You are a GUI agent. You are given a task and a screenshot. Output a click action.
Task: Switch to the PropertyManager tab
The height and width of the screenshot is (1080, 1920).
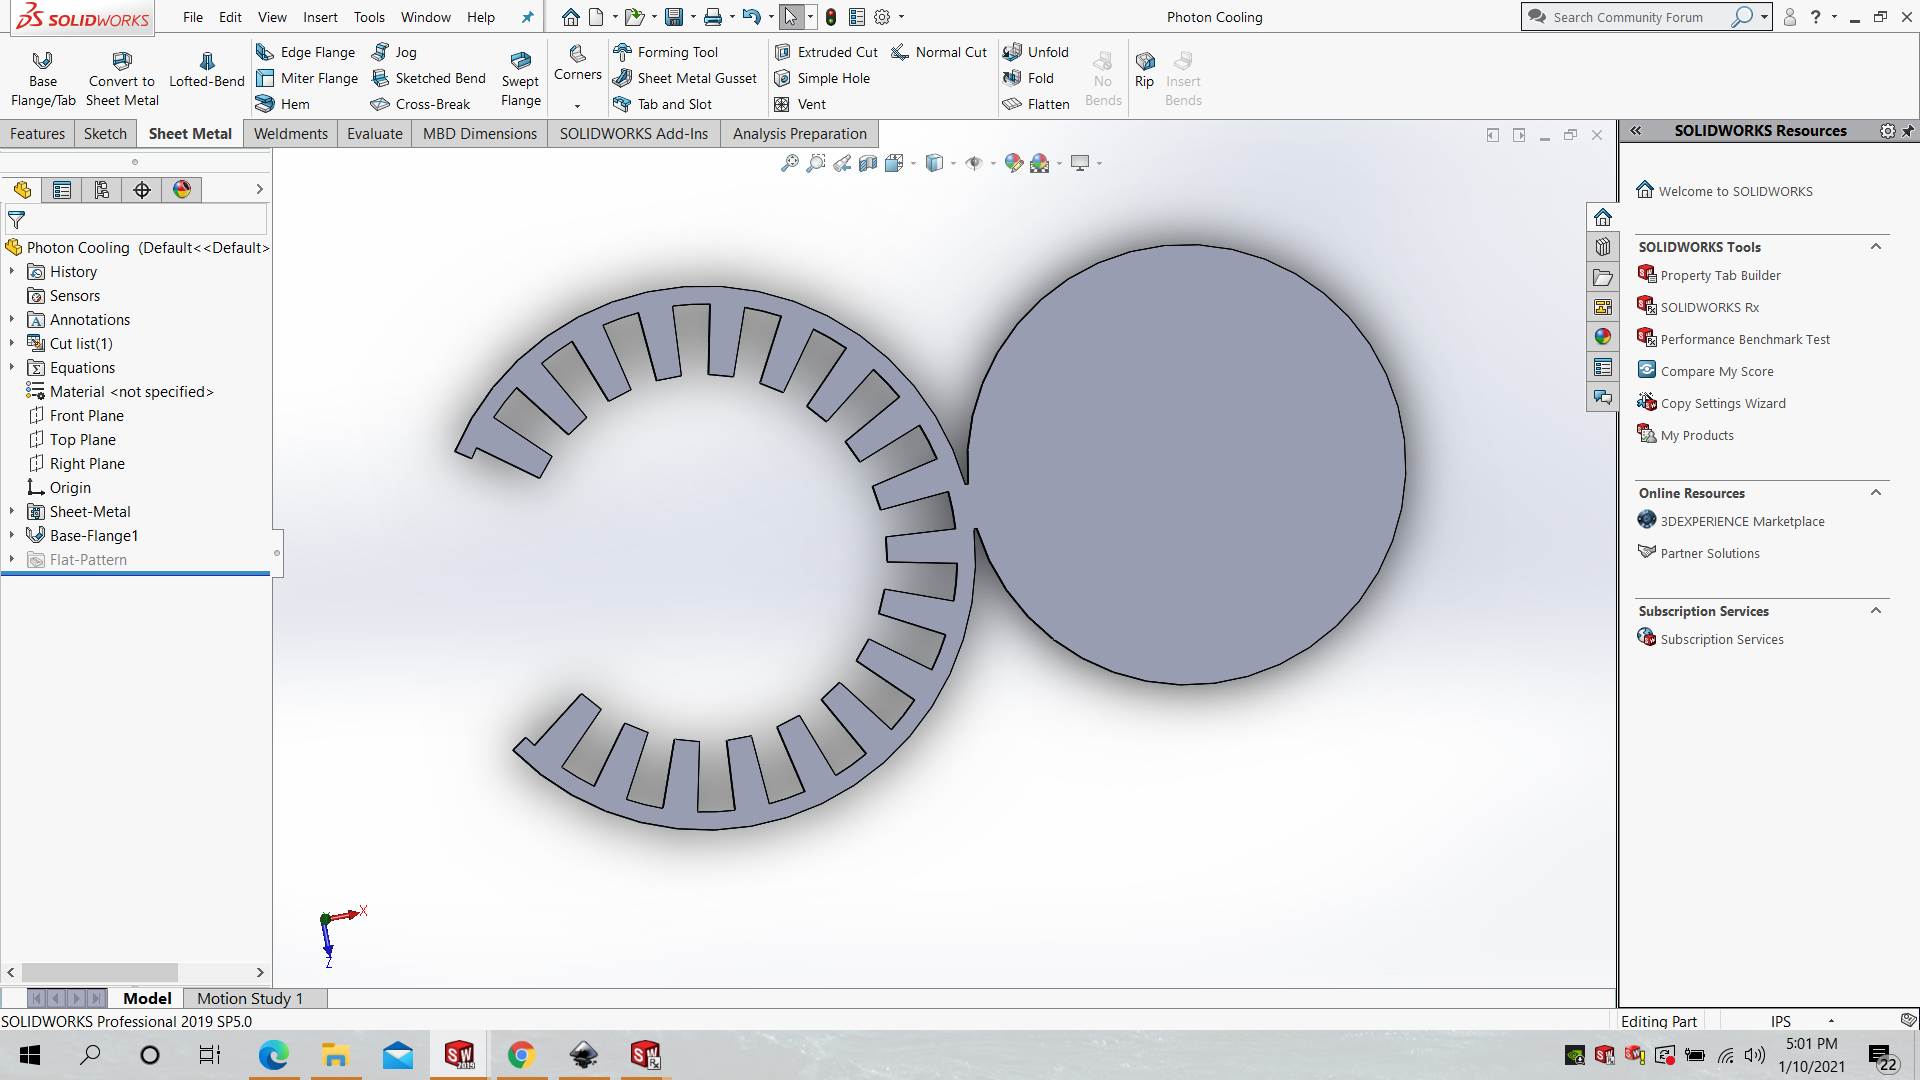coord(62,190)
